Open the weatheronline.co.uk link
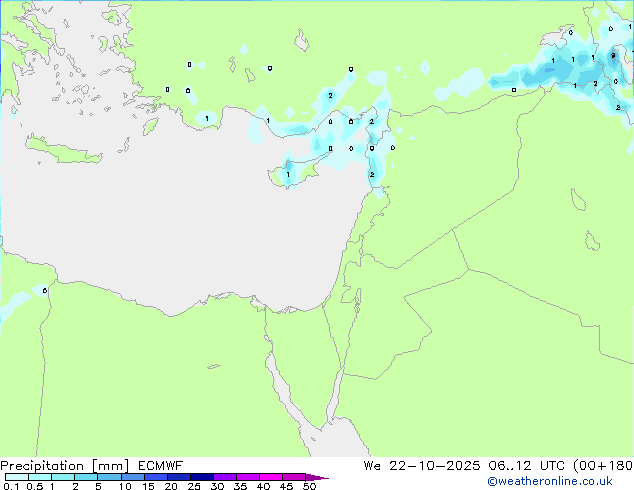The image size is (634, 490). pyautogui.click(x=550, y=481)
